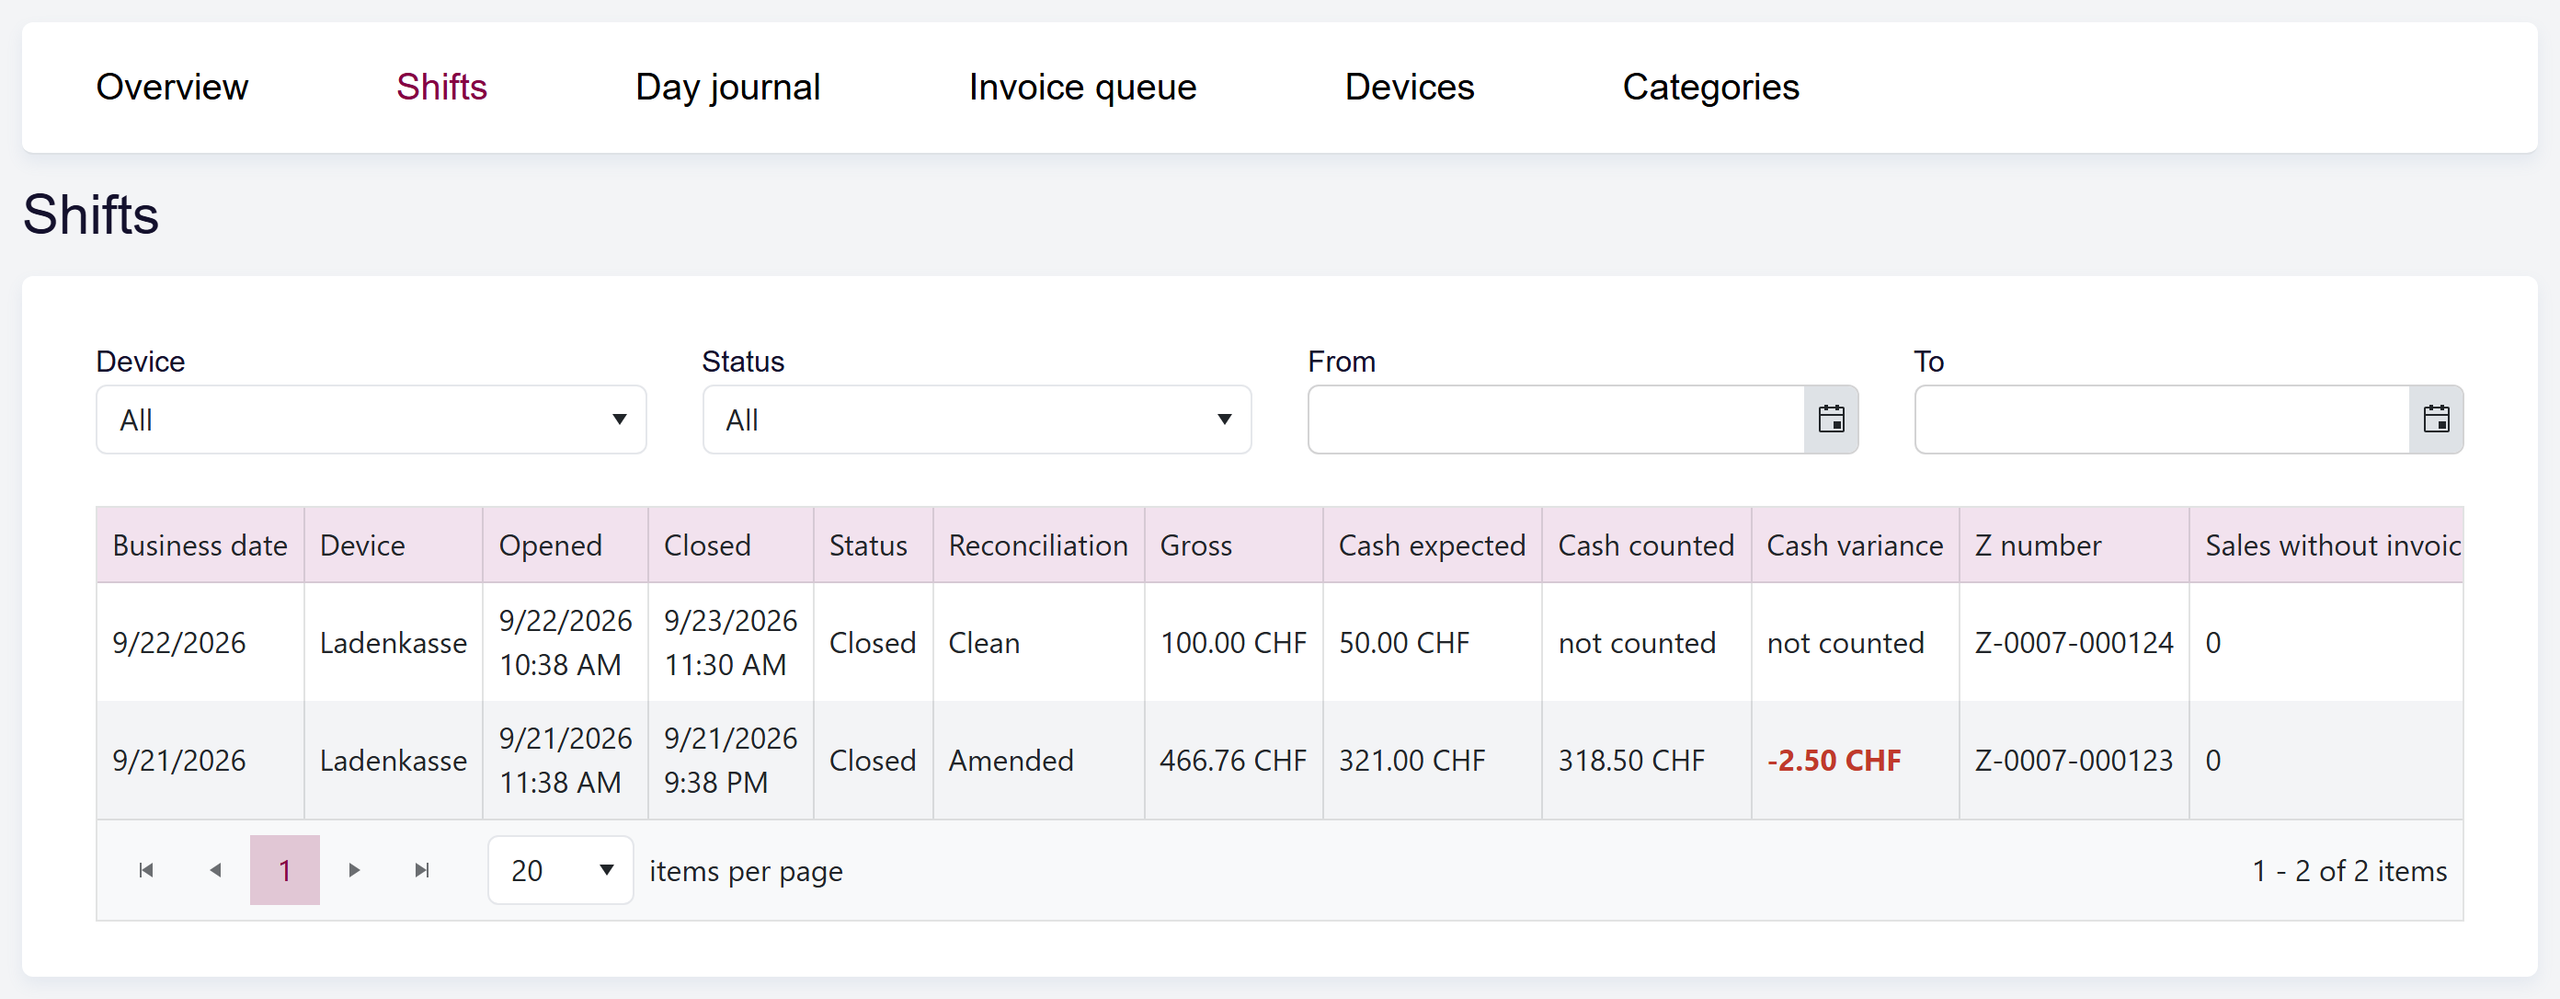Image resolution: width=2560 pixels, height=999 pixels.
Task: Open the Status filter dropdown
Action: 977,420
